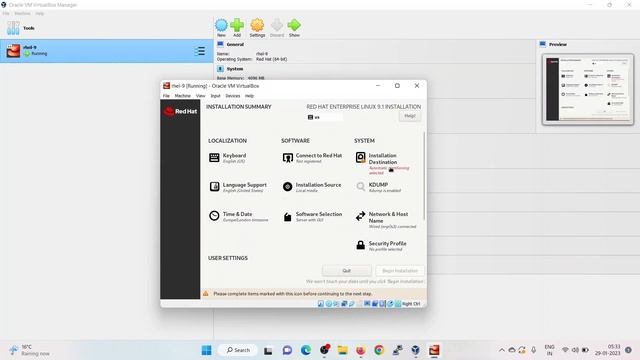Open Settings in VirtualBox Manager toolbar

tap(257, 28)
